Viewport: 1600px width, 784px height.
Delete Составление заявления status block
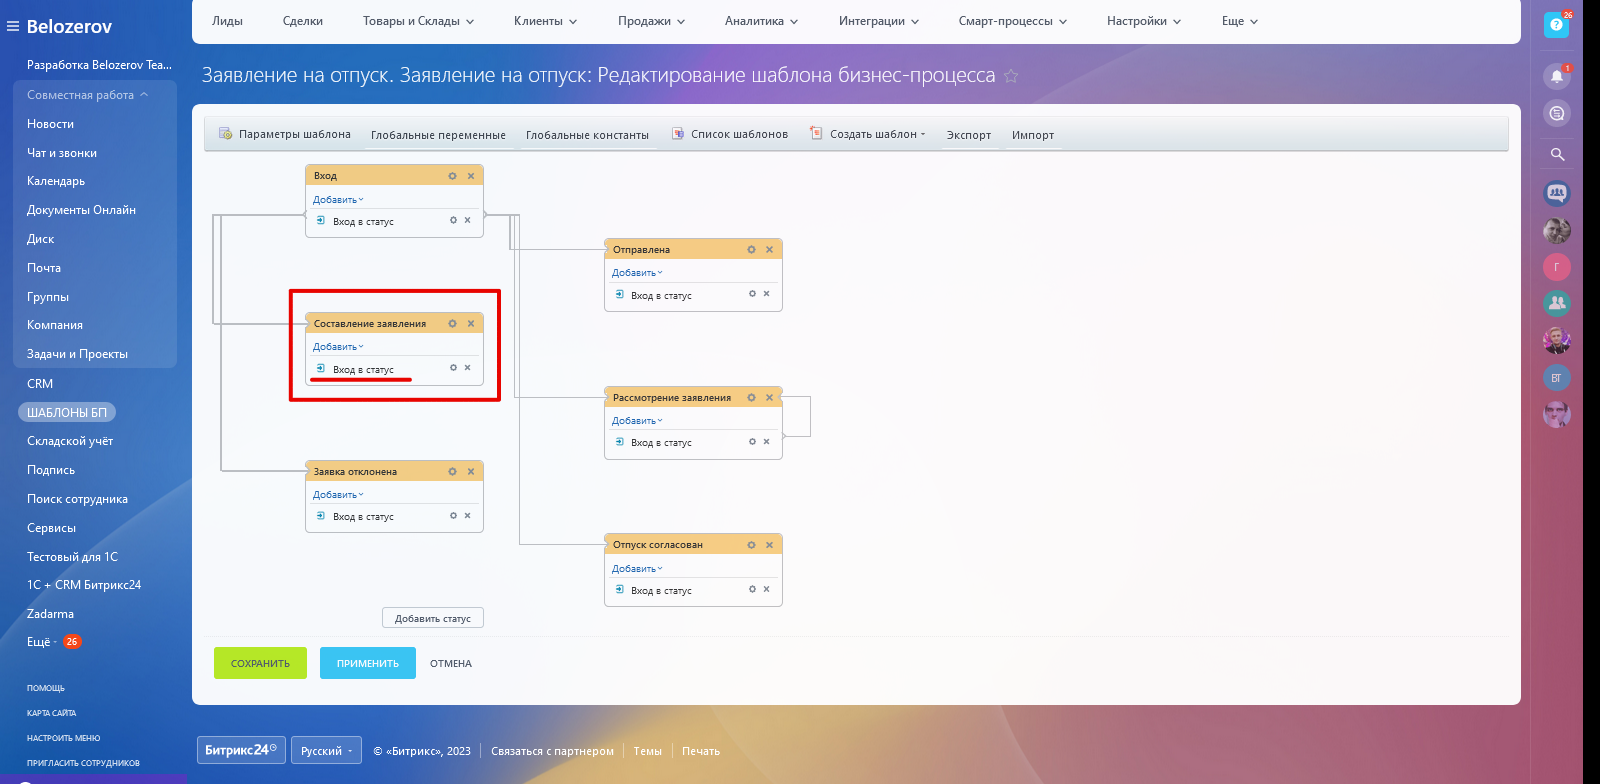tap(471, 324)
